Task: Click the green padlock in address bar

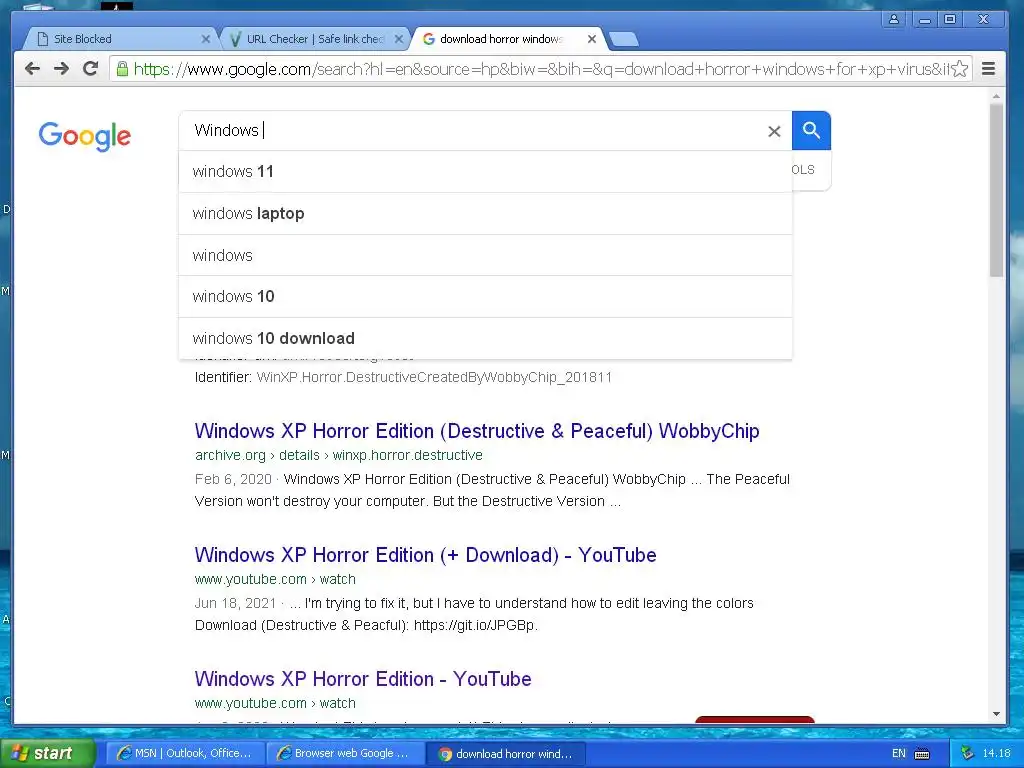Action: click(x=122, y=69)
